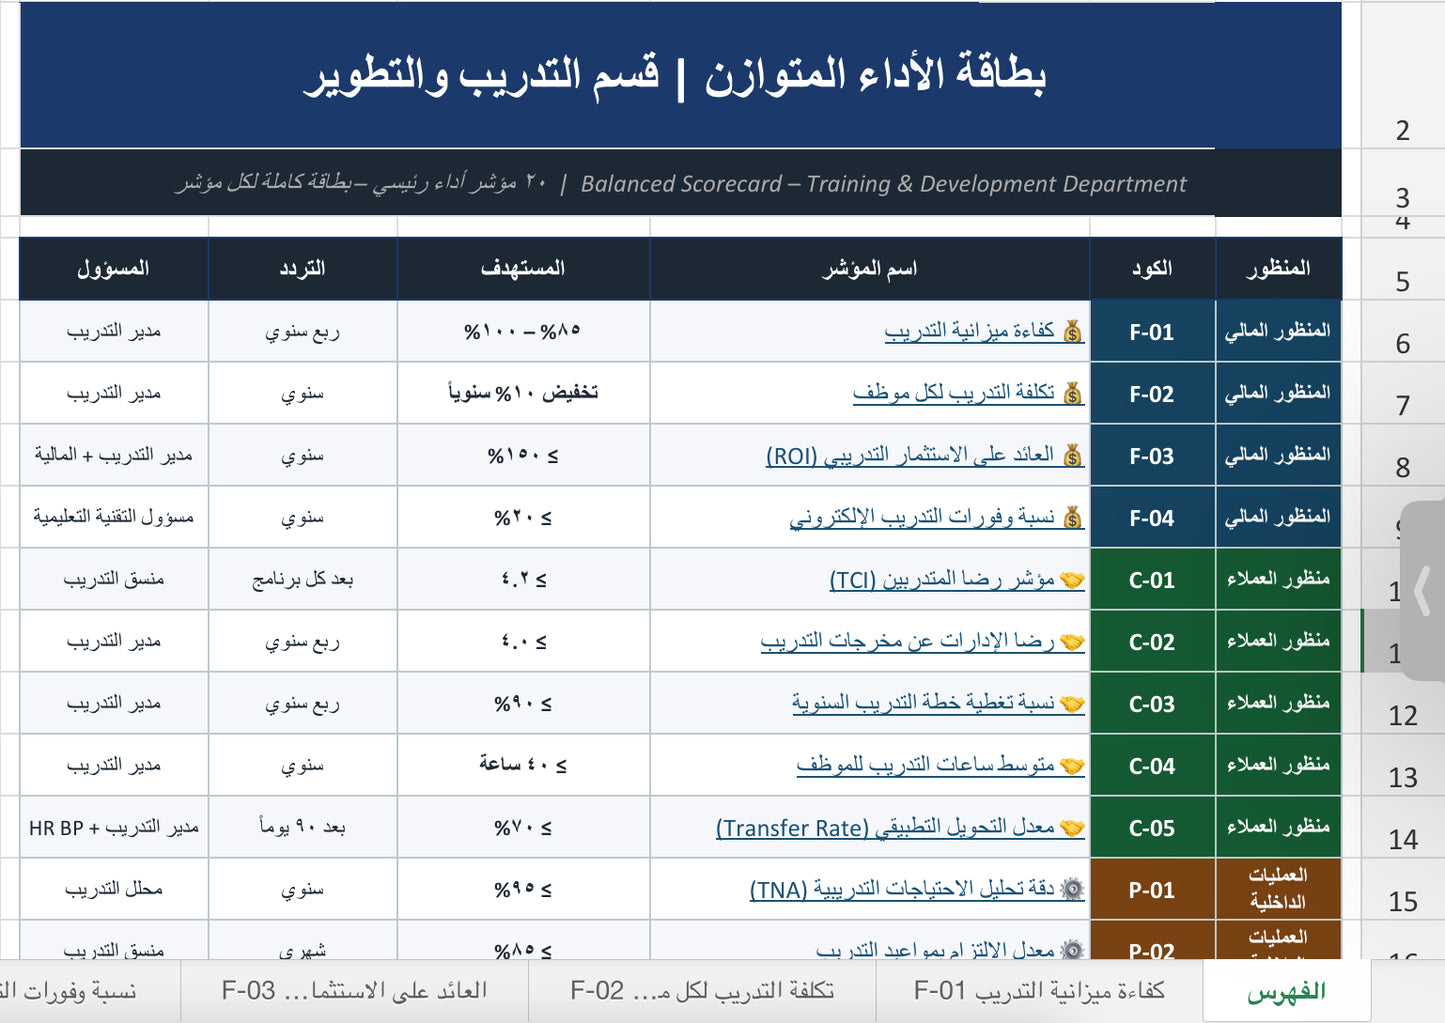The image size is (1445, 1023).
Task: Click the handshake icon in row C-05
Action: coord(1072,827)
